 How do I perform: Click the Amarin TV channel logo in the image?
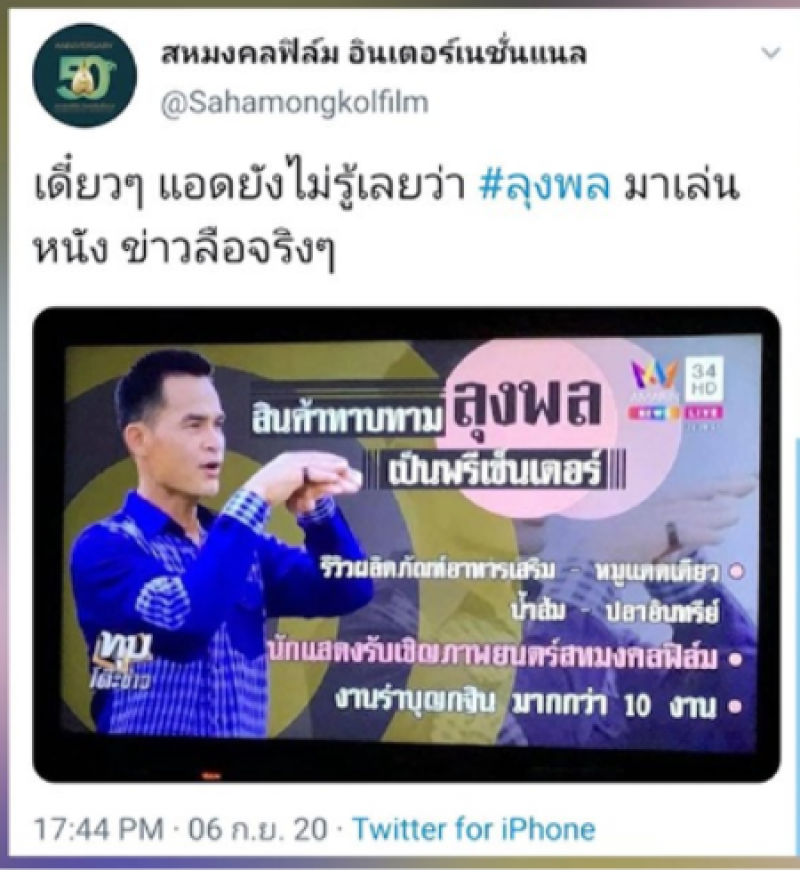click(x=655, y=381)
